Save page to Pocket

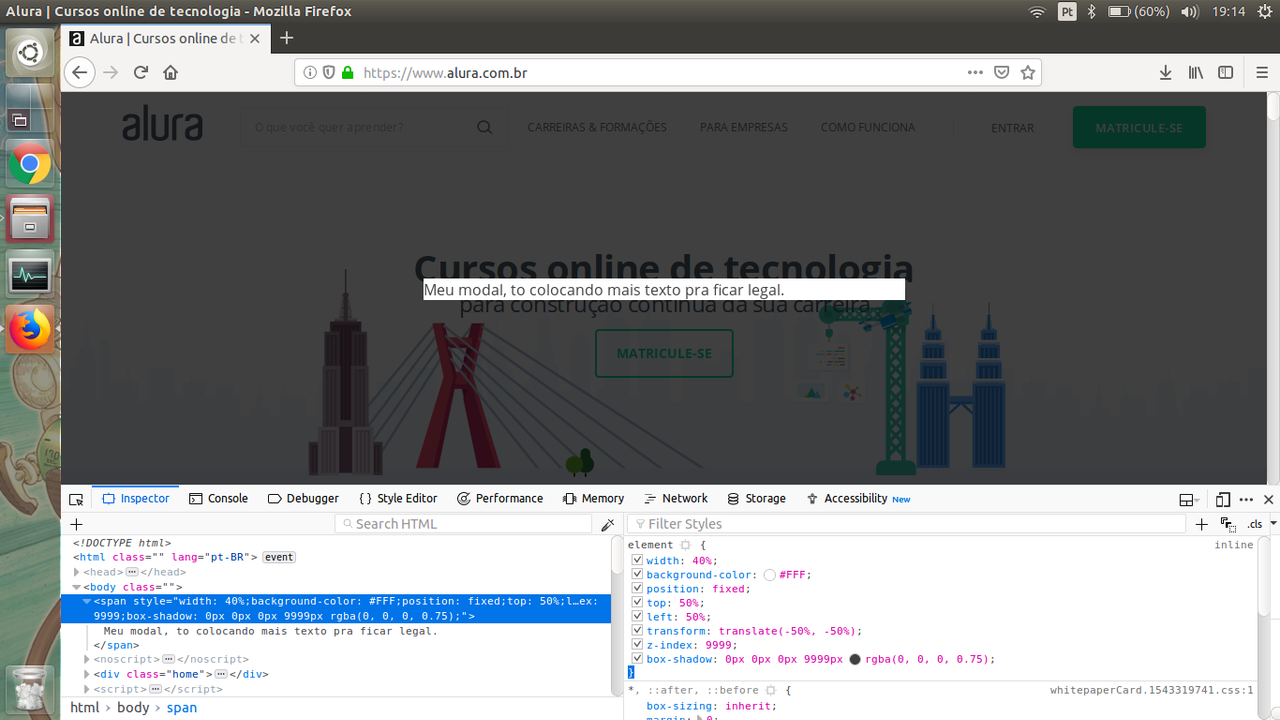coord(1001,72)
